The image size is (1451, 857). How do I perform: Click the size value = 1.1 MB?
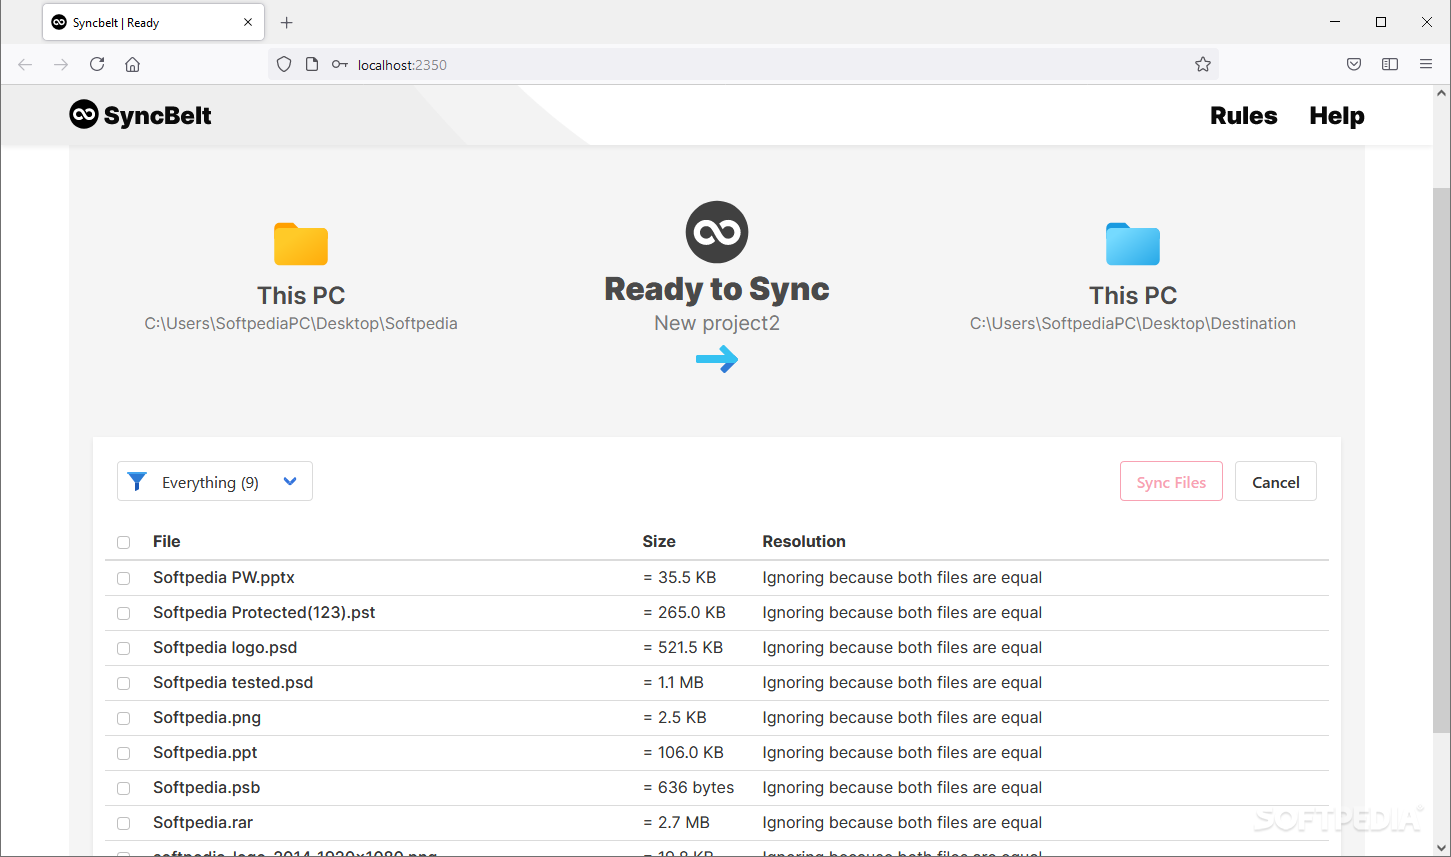click(673, 682)
